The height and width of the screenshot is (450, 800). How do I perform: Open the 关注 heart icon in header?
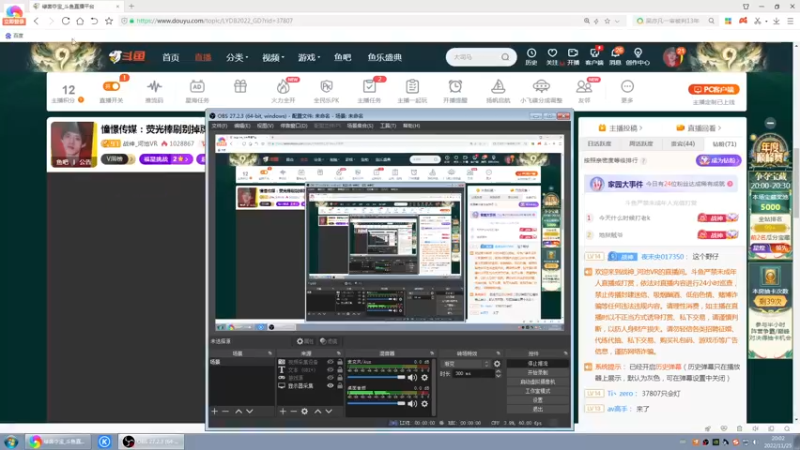[552, 53]
